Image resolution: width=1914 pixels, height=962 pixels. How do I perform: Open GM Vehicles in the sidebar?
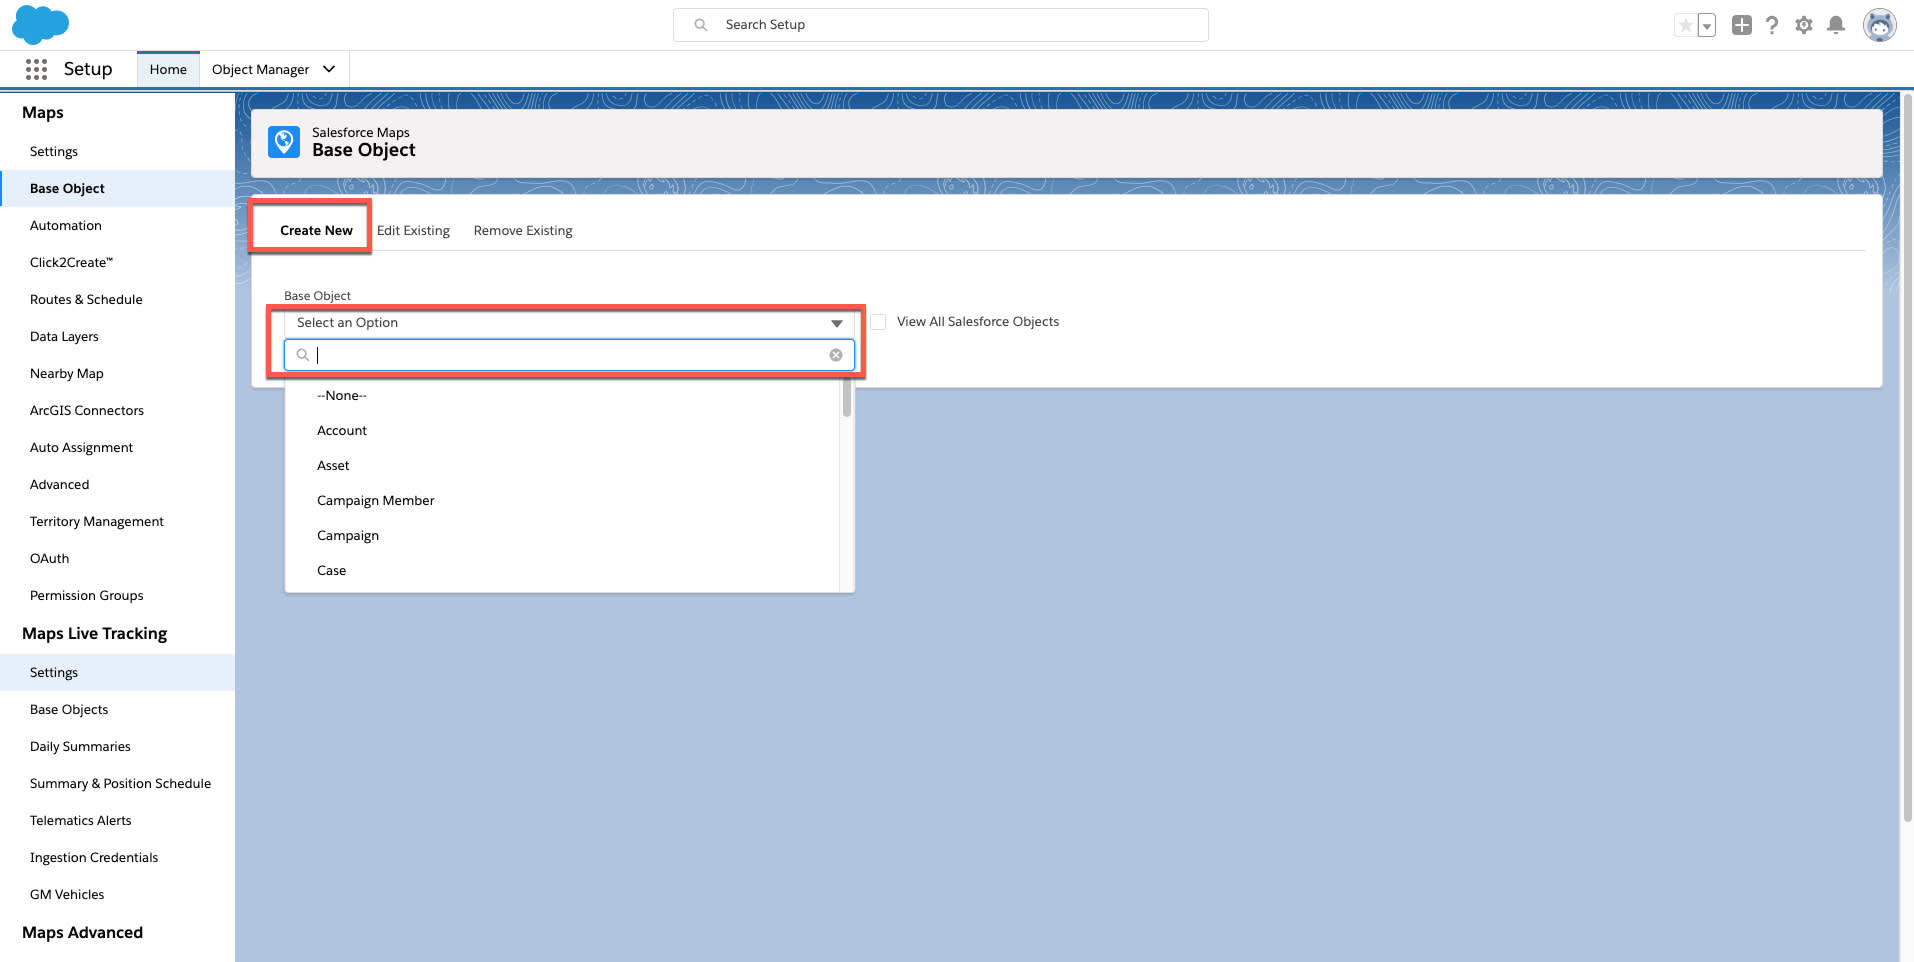tap(117, 895)
